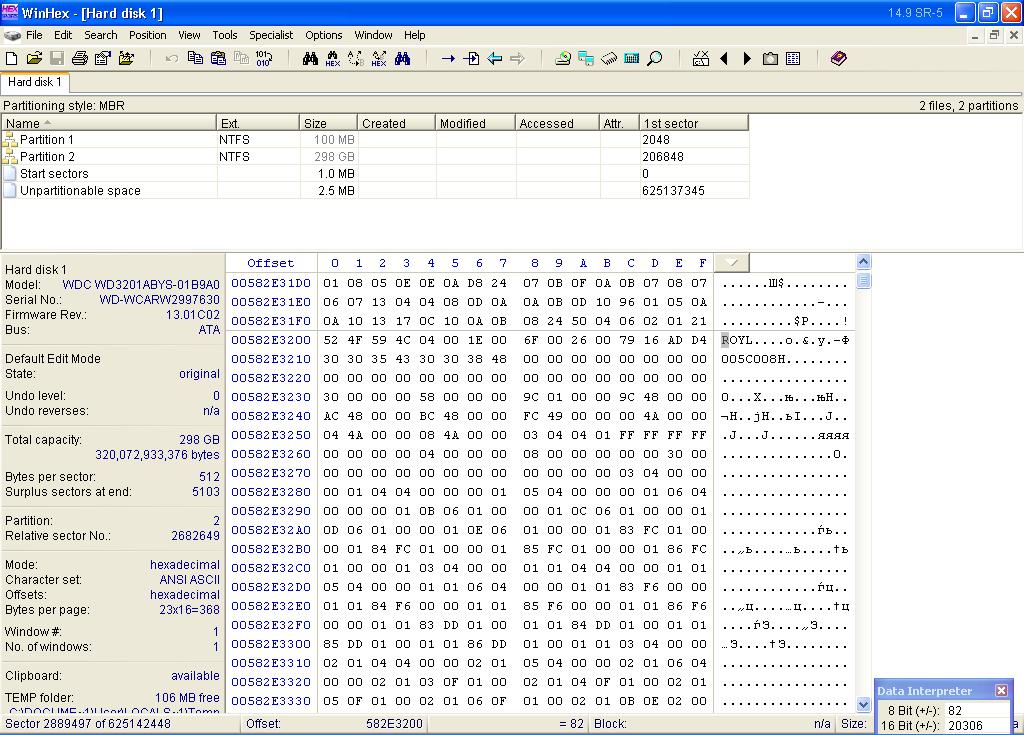Click the Copy Block toolbar icon
Screen dimensions: 1024x735
tap(195, 59)
